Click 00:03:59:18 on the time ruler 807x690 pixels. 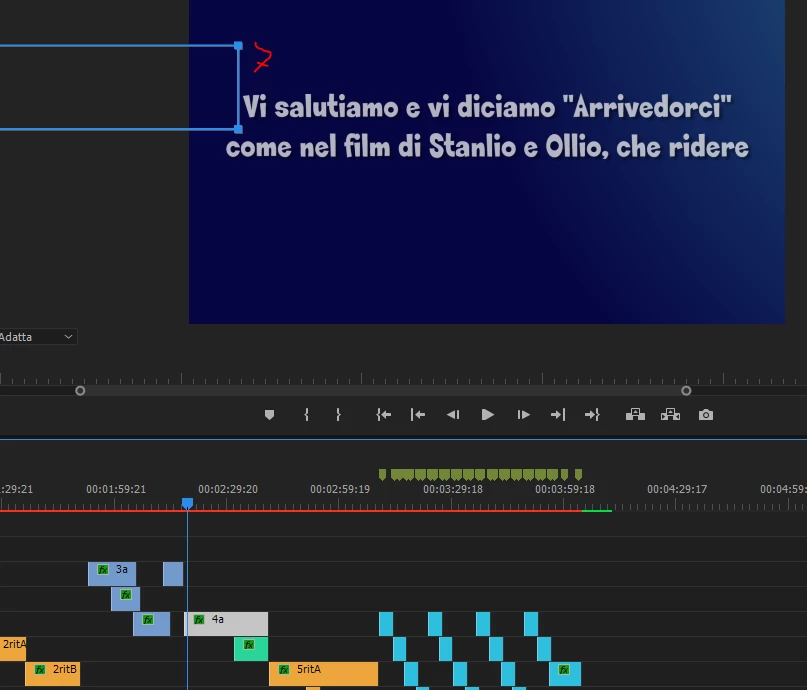click(565, 489)
